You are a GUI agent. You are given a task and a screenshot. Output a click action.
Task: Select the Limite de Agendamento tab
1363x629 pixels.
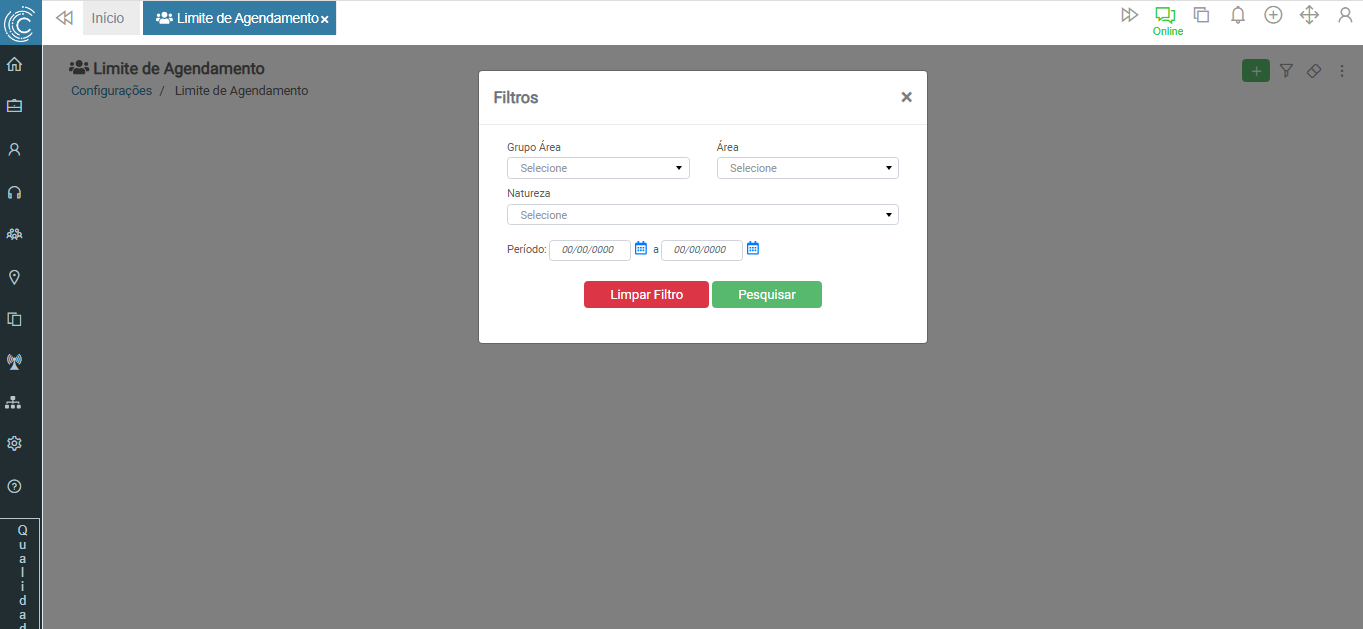(238, 18)
